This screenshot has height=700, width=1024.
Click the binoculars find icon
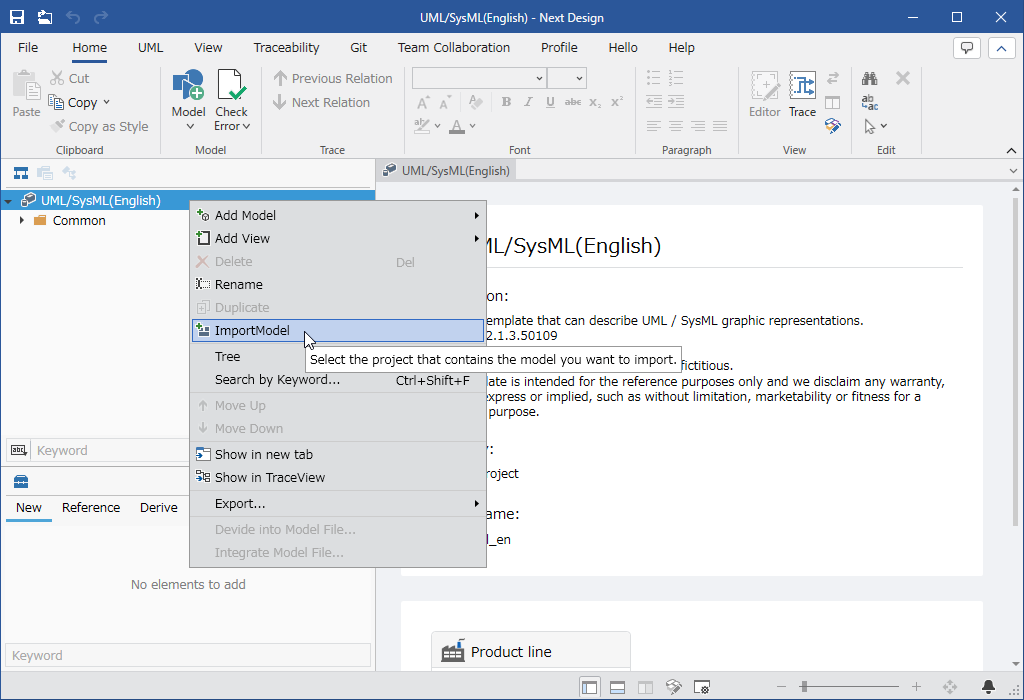869,78
